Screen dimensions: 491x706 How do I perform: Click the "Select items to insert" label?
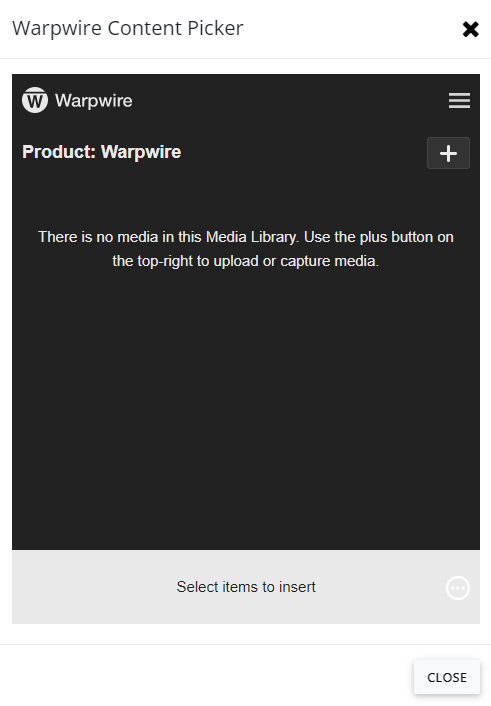point(246,587)
